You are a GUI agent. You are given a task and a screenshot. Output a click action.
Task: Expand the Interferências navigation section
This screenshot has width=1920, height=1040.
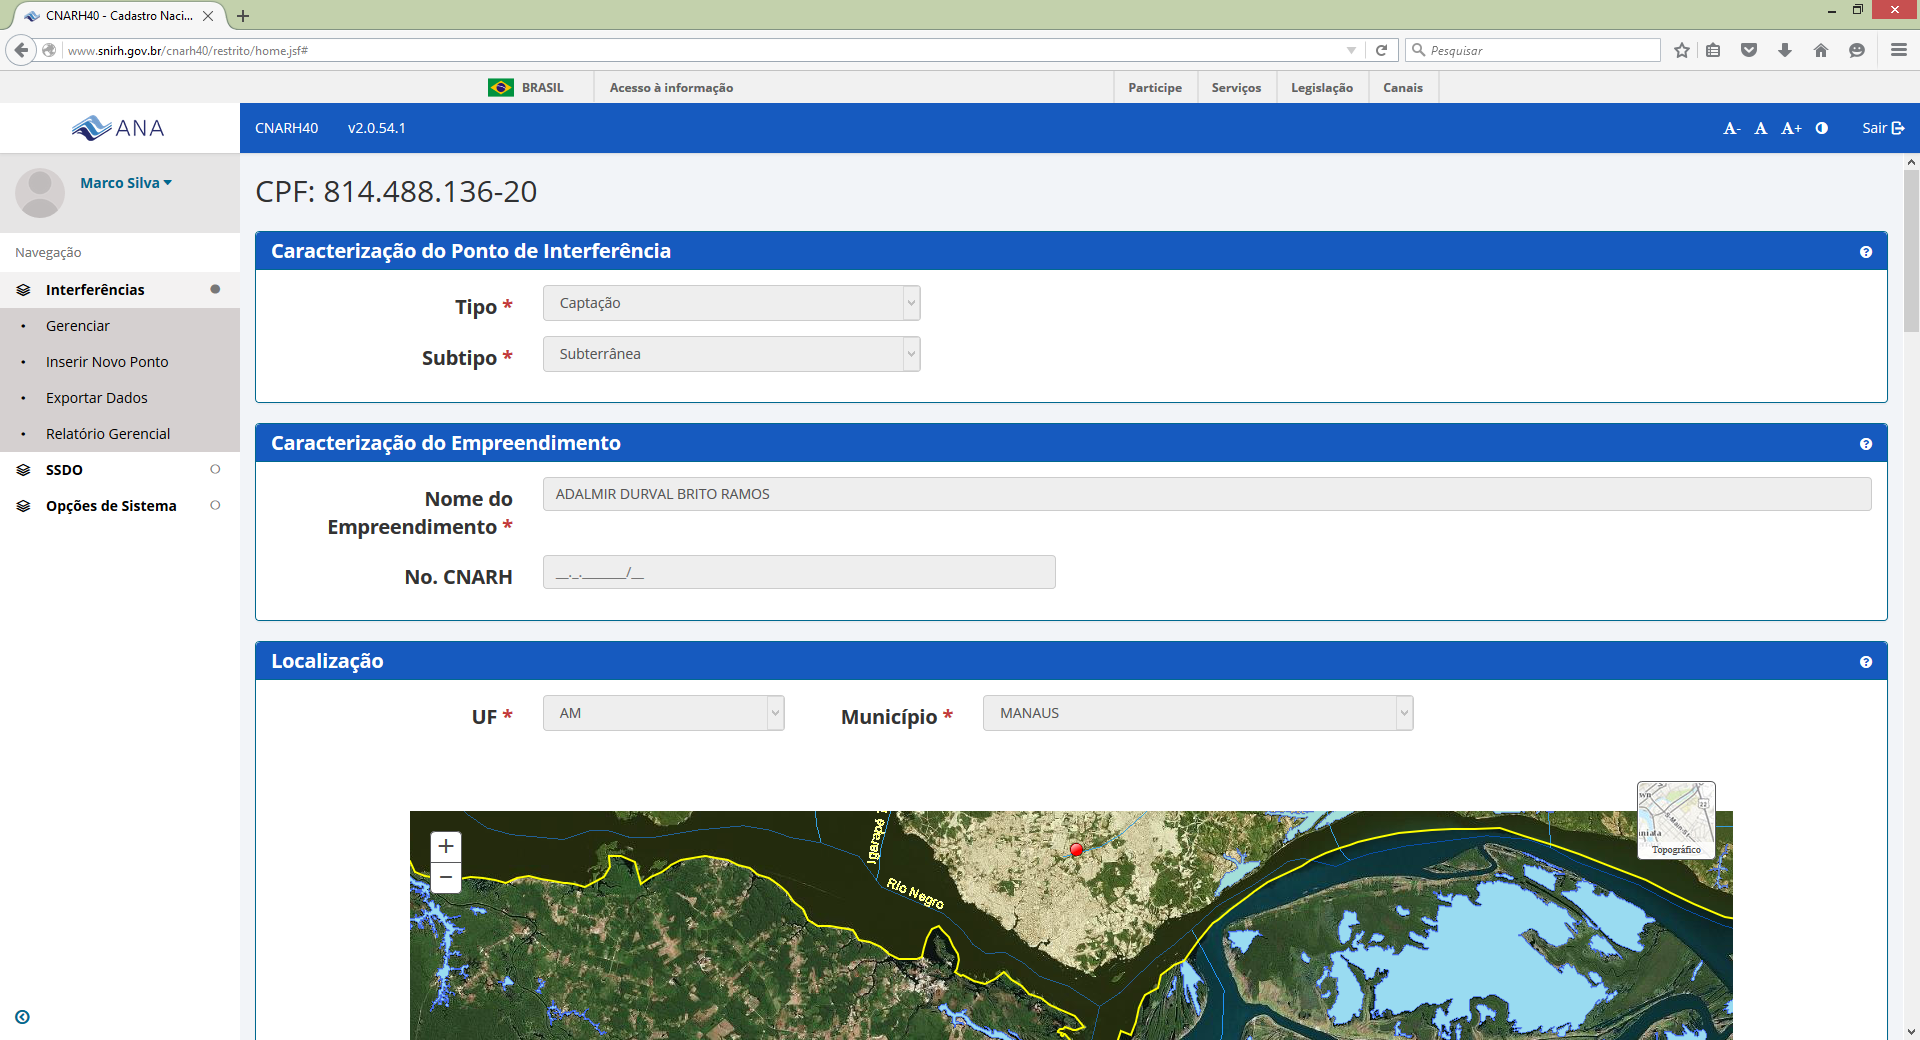120,290
